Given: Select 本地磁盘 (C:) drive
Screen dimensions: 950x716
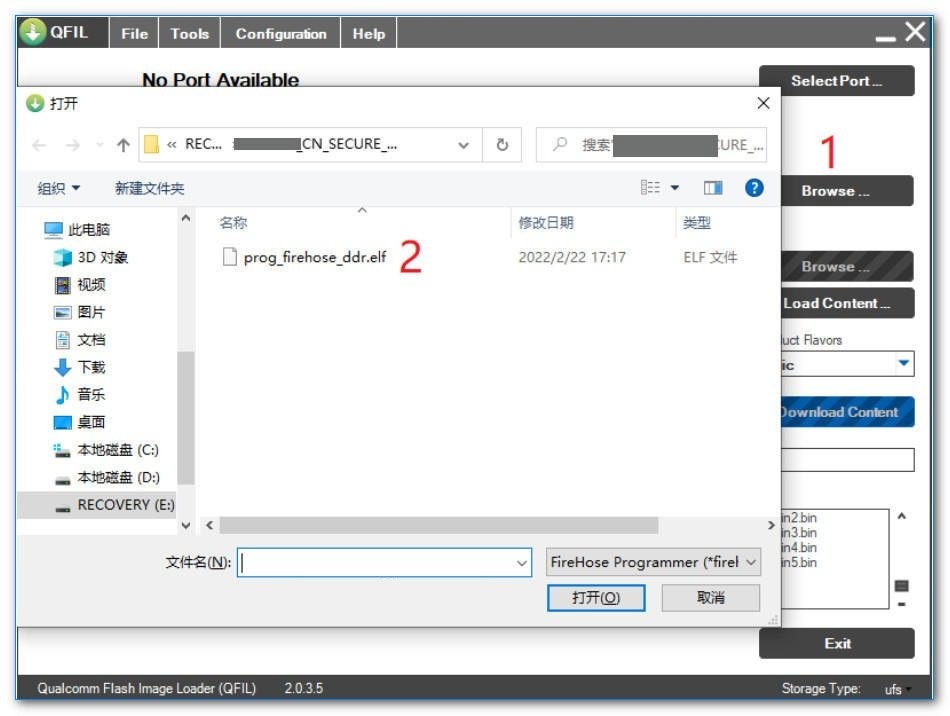Looking at the screenshot, I should [118, 450].
